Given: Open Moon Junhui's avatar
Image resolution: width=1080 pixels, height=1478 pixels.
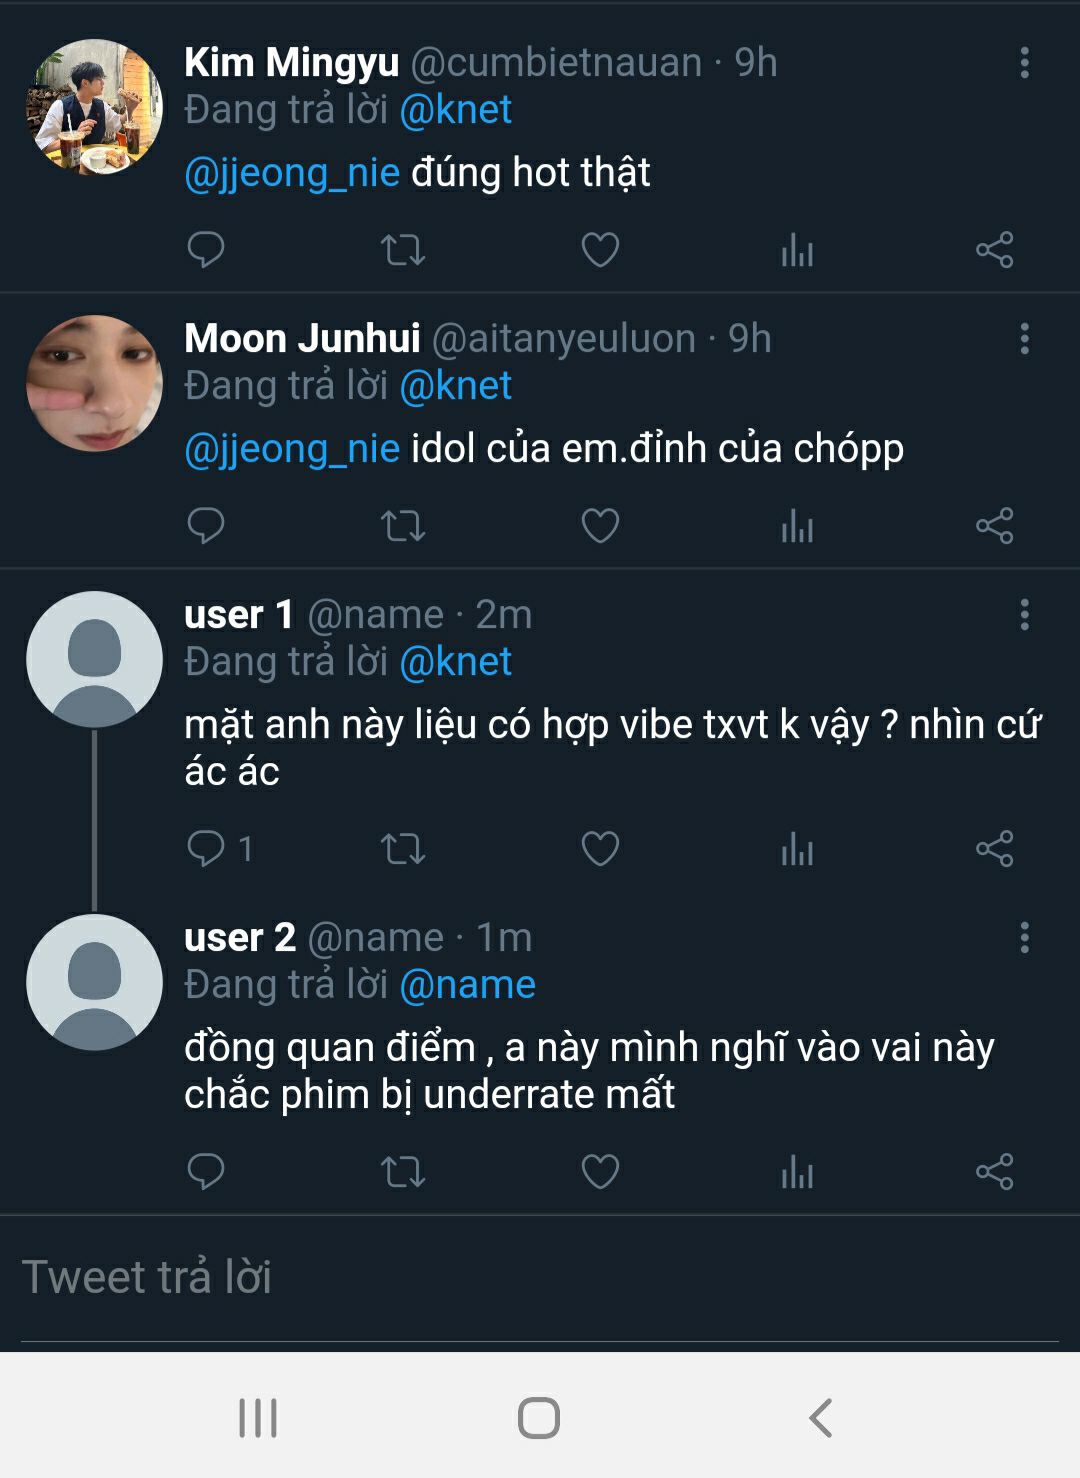Looking at the screenshot, I should point(94,383).
